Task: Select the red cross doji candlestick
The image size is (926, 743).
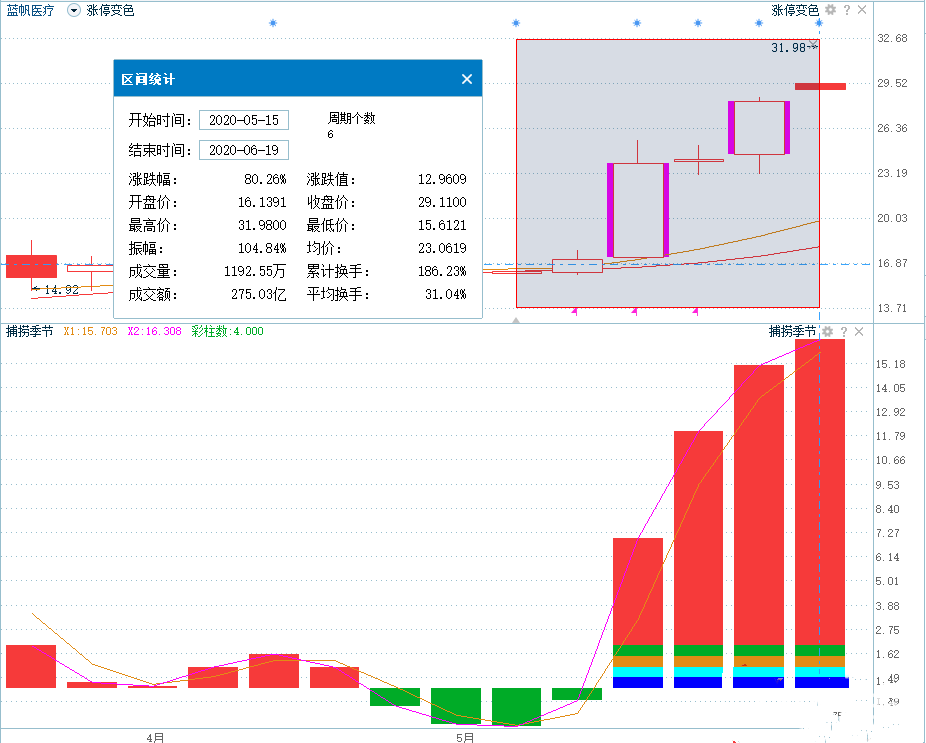Action: [699, 160]
